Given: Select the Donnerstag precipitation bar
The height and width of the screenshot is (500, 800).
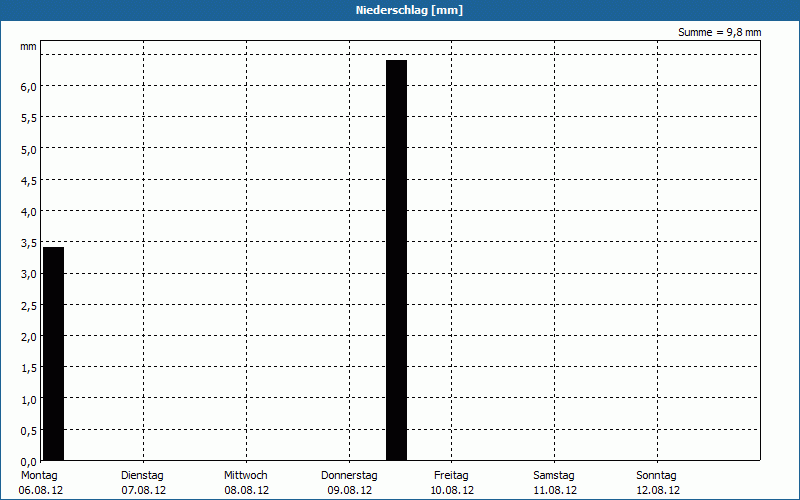Looking at the screenshot, I should point(396,260).
